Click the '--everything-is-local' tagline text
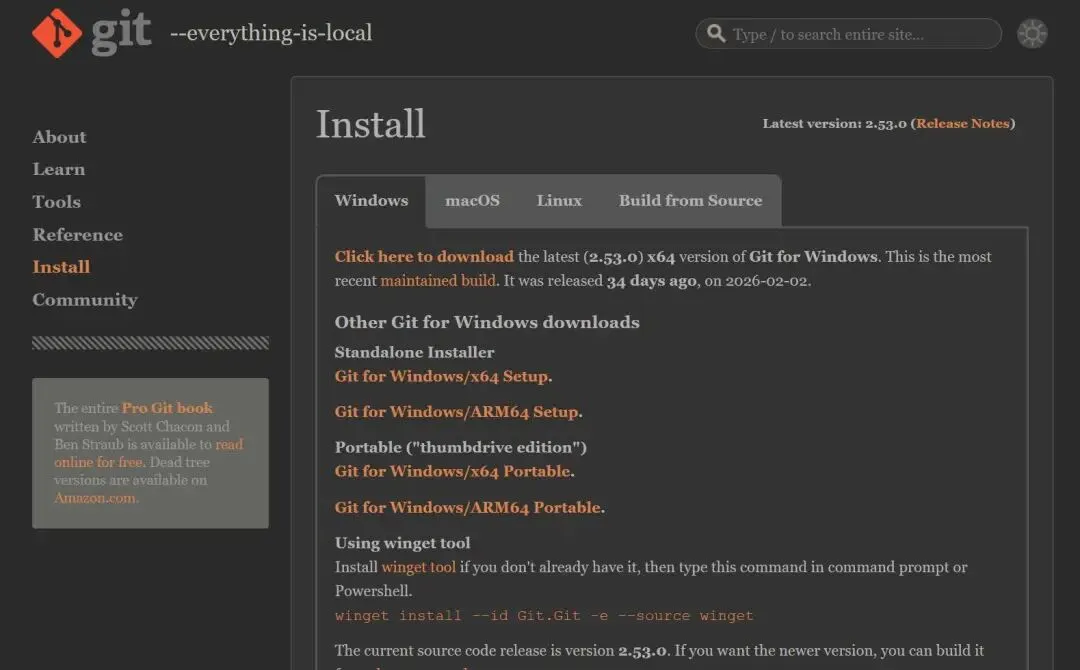 pyautogui.click(x=271, y=33)
